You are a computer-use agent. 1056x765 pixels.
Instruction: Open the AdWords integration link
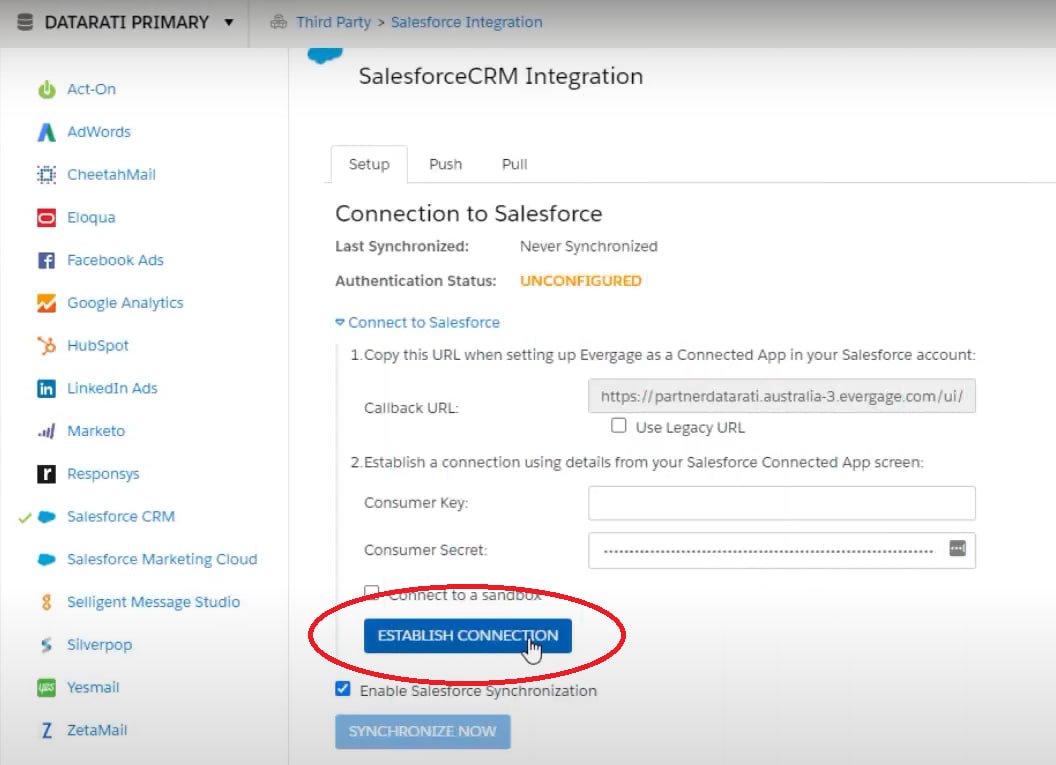coord(99,132)
